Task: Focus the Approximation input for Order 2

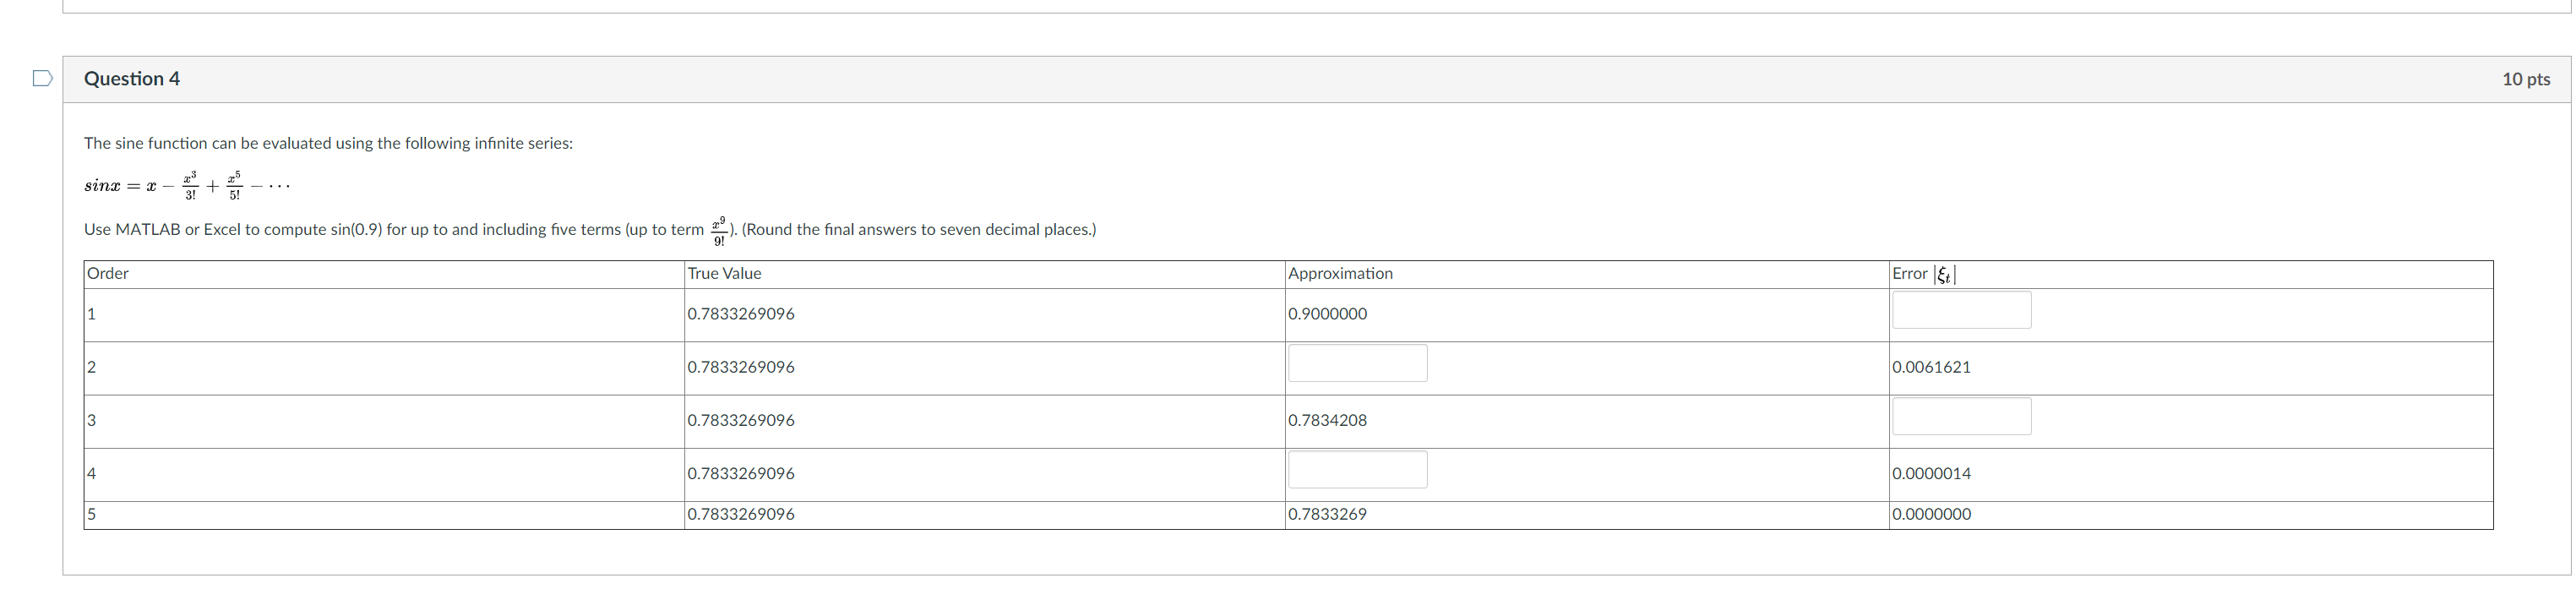Action: pyautogui.click(x=1357, y=363)
